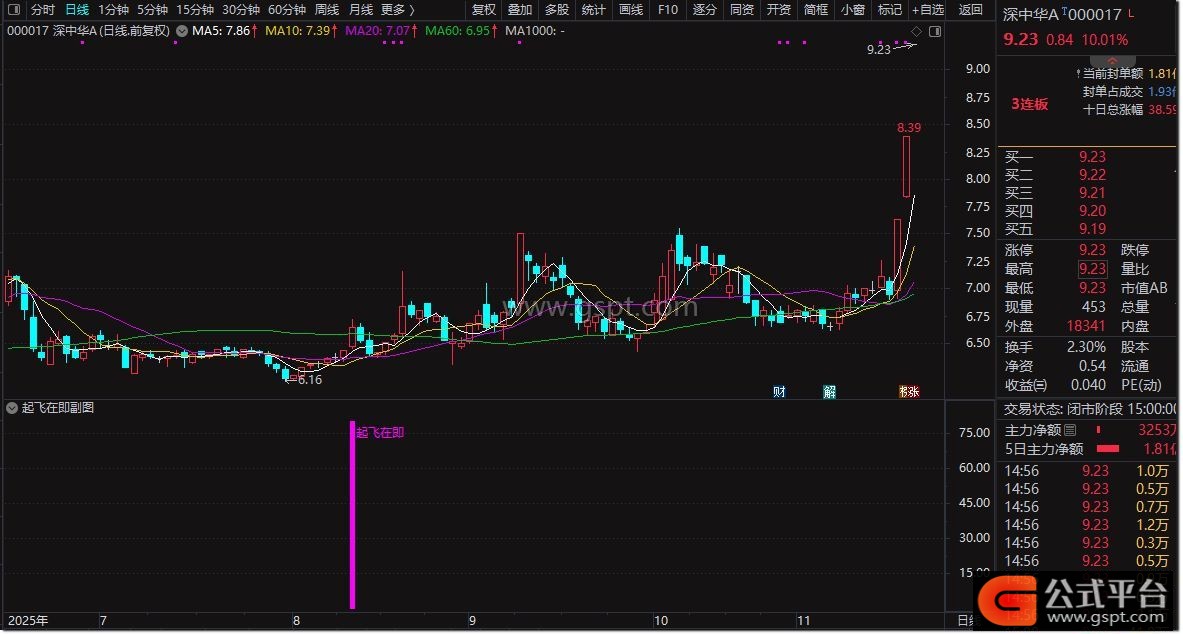Click the 返回 back button

970,10
